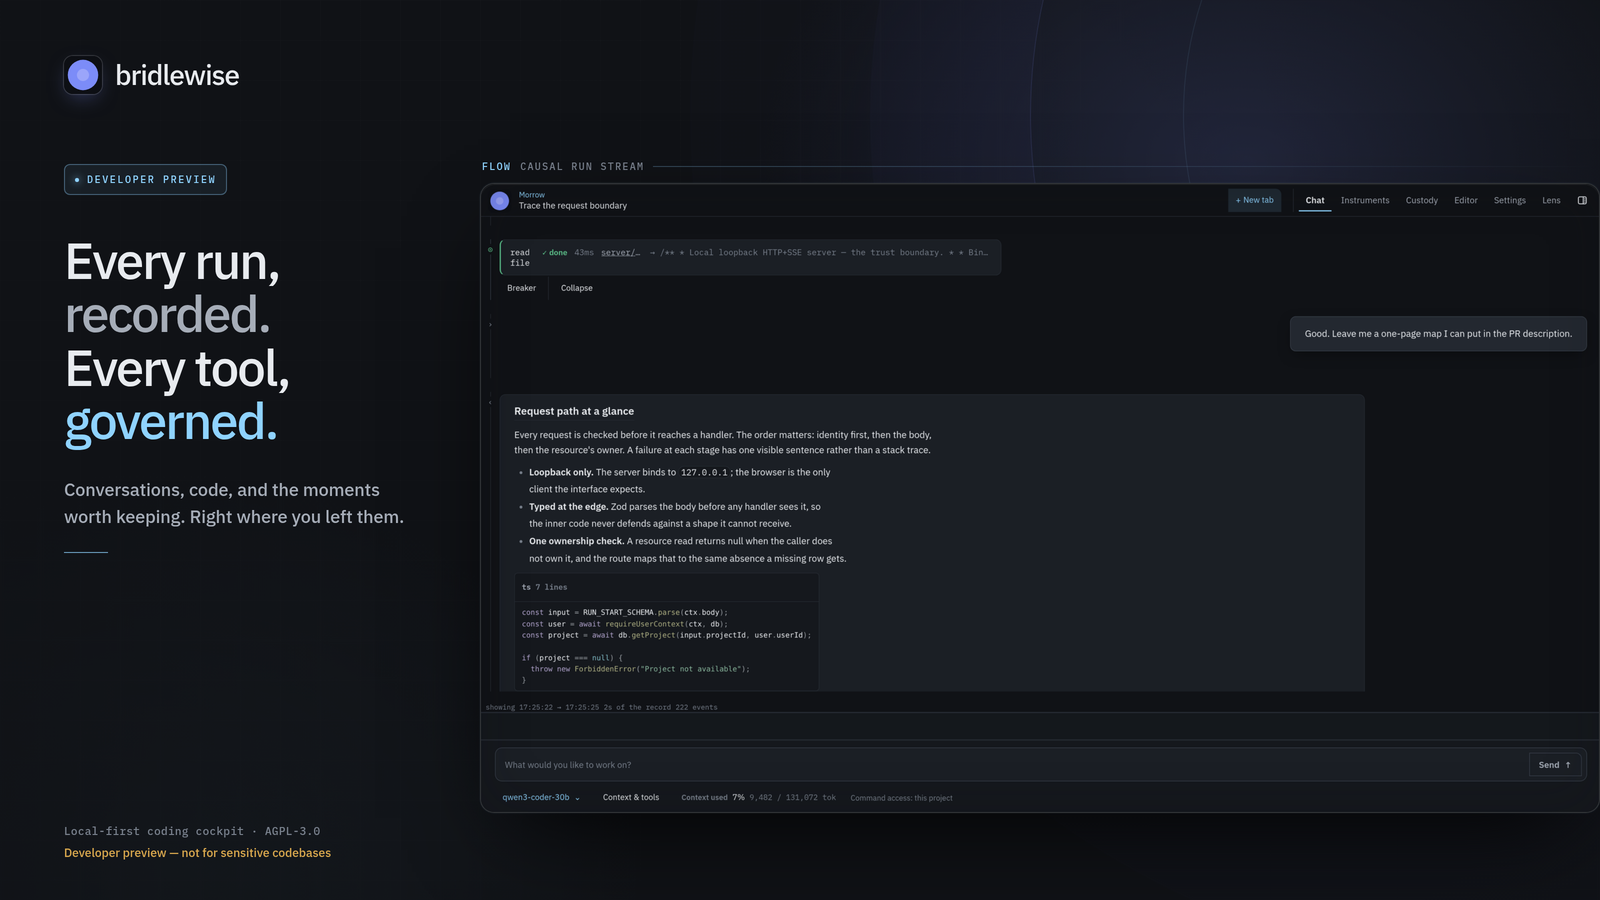
Task: Click the 'Request path at a glance' heading
Action: (x=574, y=411)
